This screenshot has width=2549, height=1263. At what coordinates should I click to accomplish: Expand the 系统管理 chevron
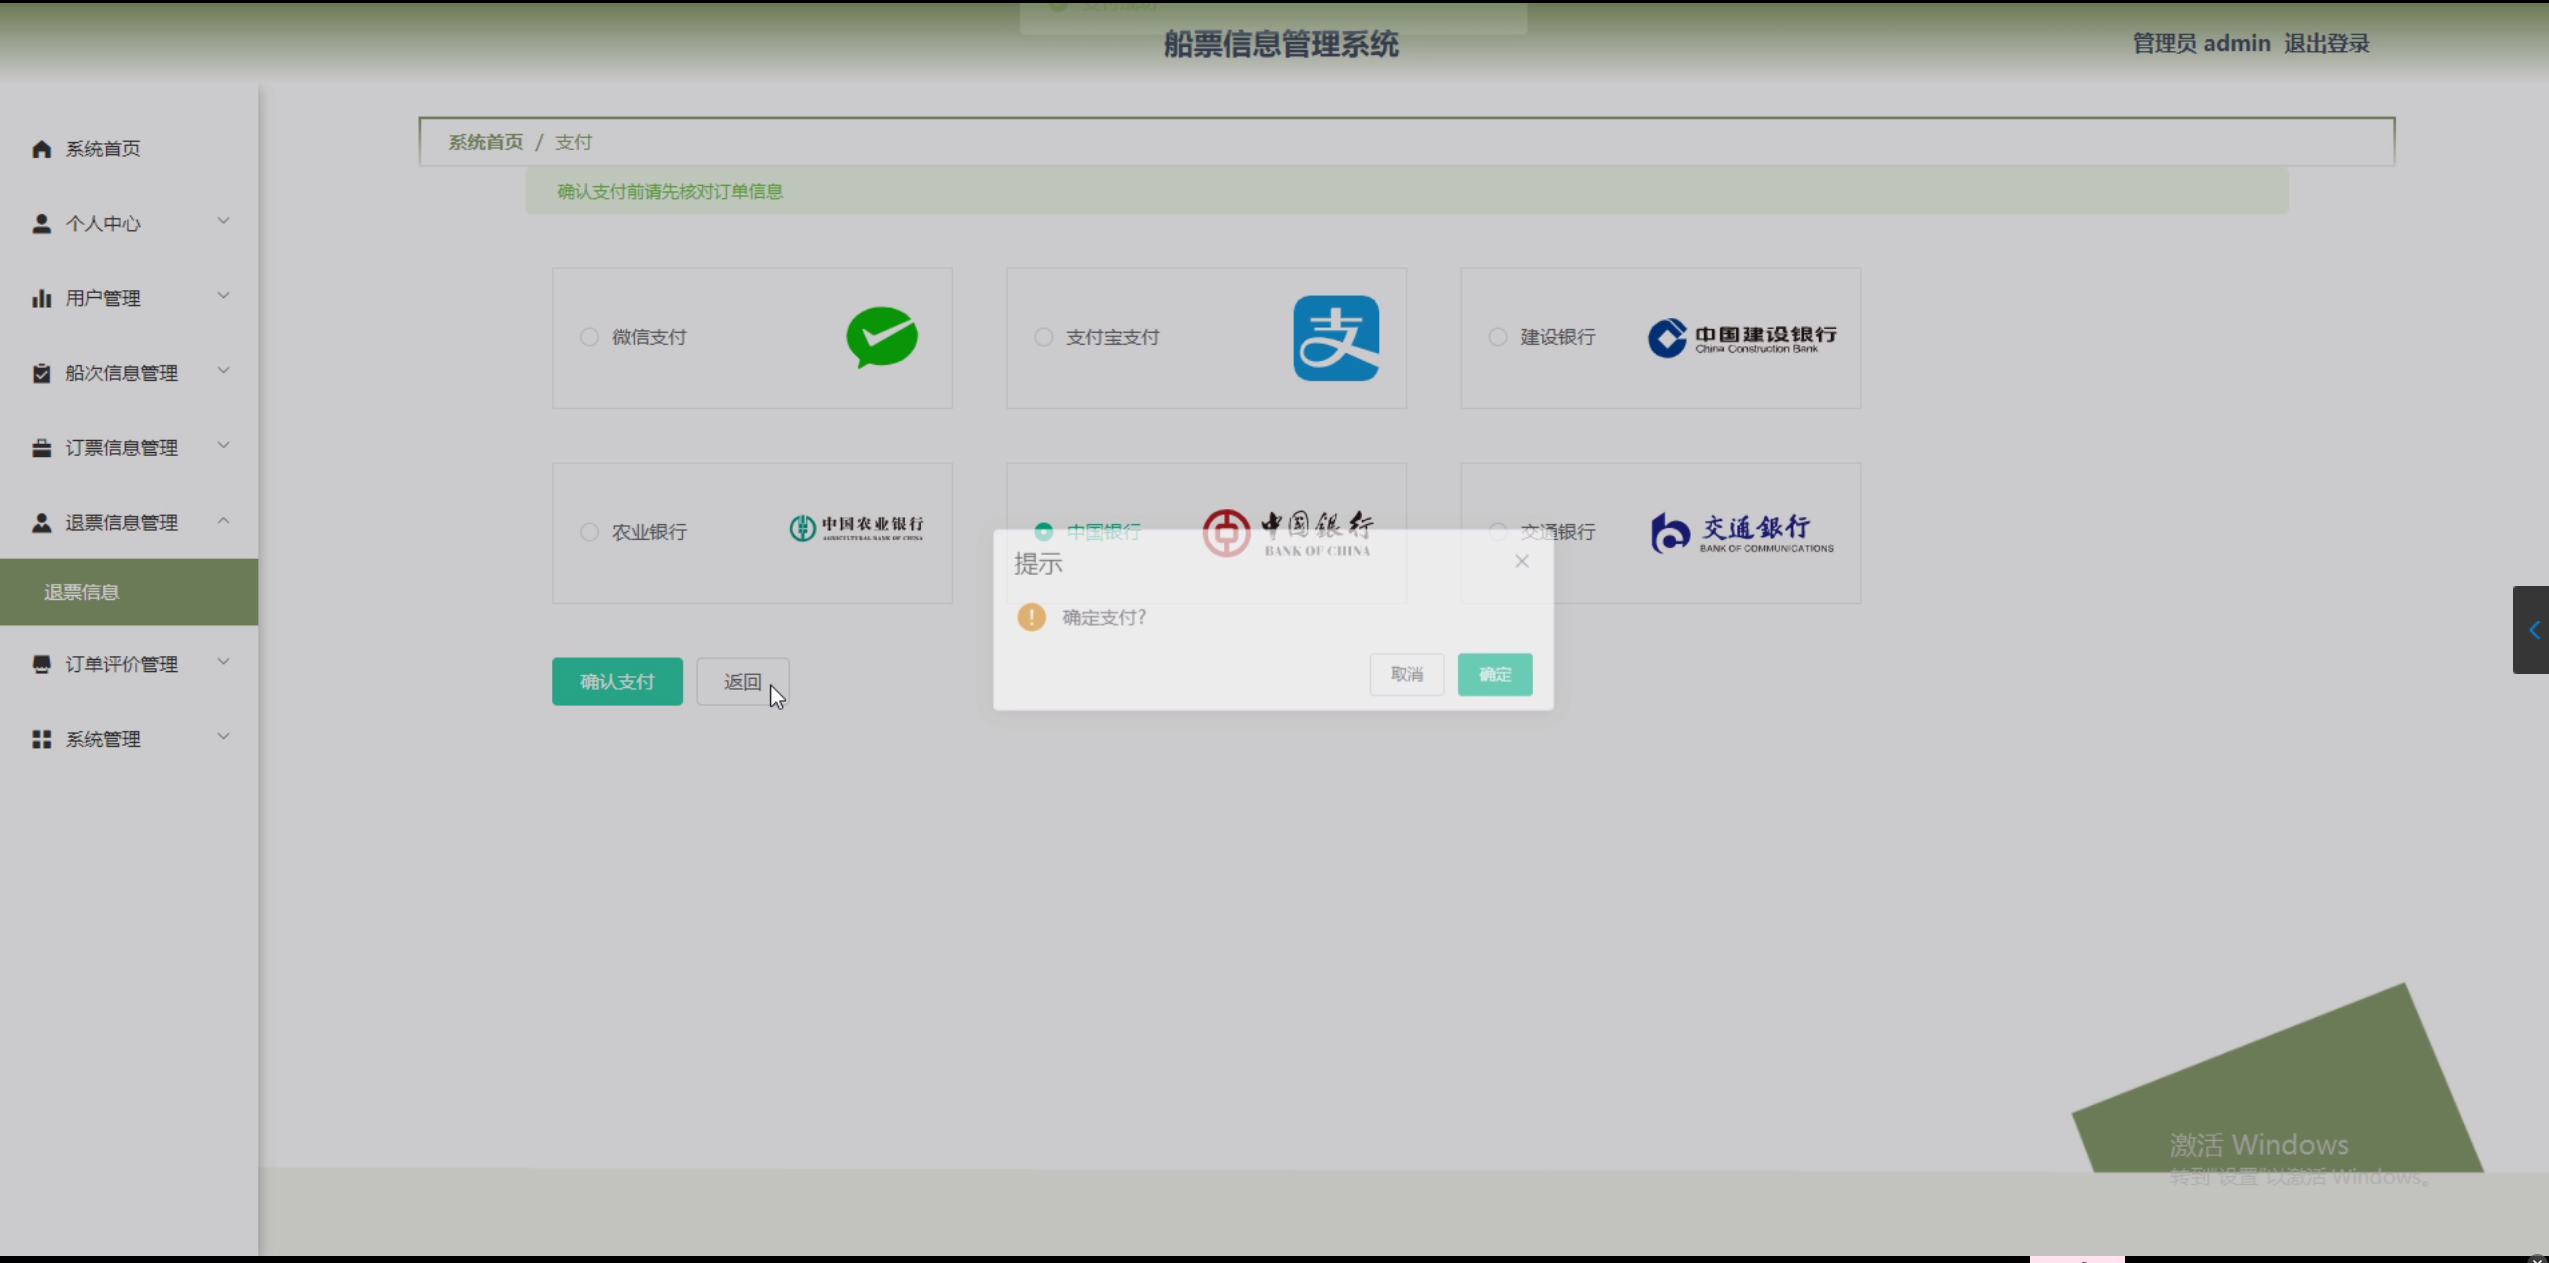(x=223, y=737)
